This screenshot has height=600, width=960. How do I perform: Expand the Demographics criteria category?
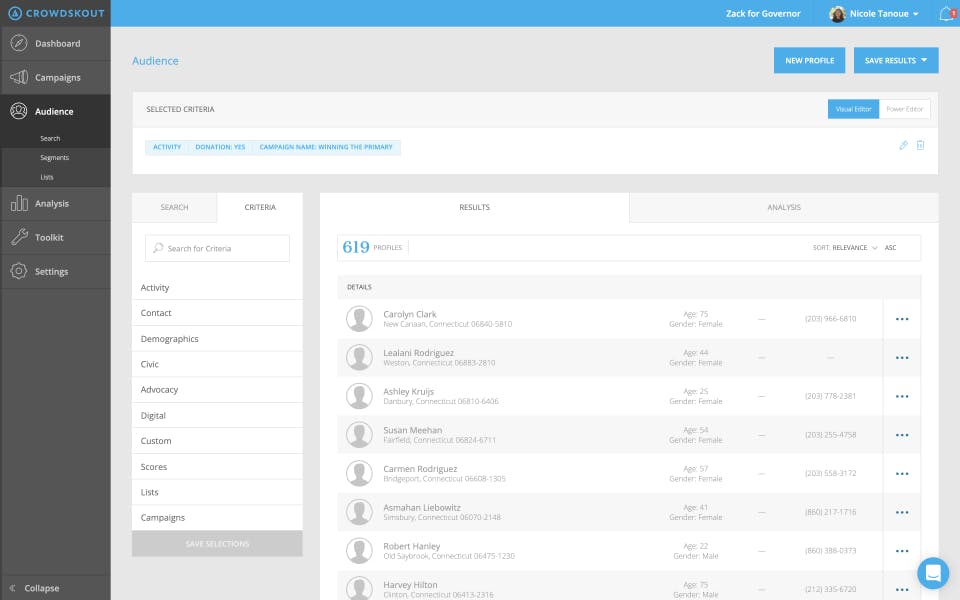coord(217,339)
